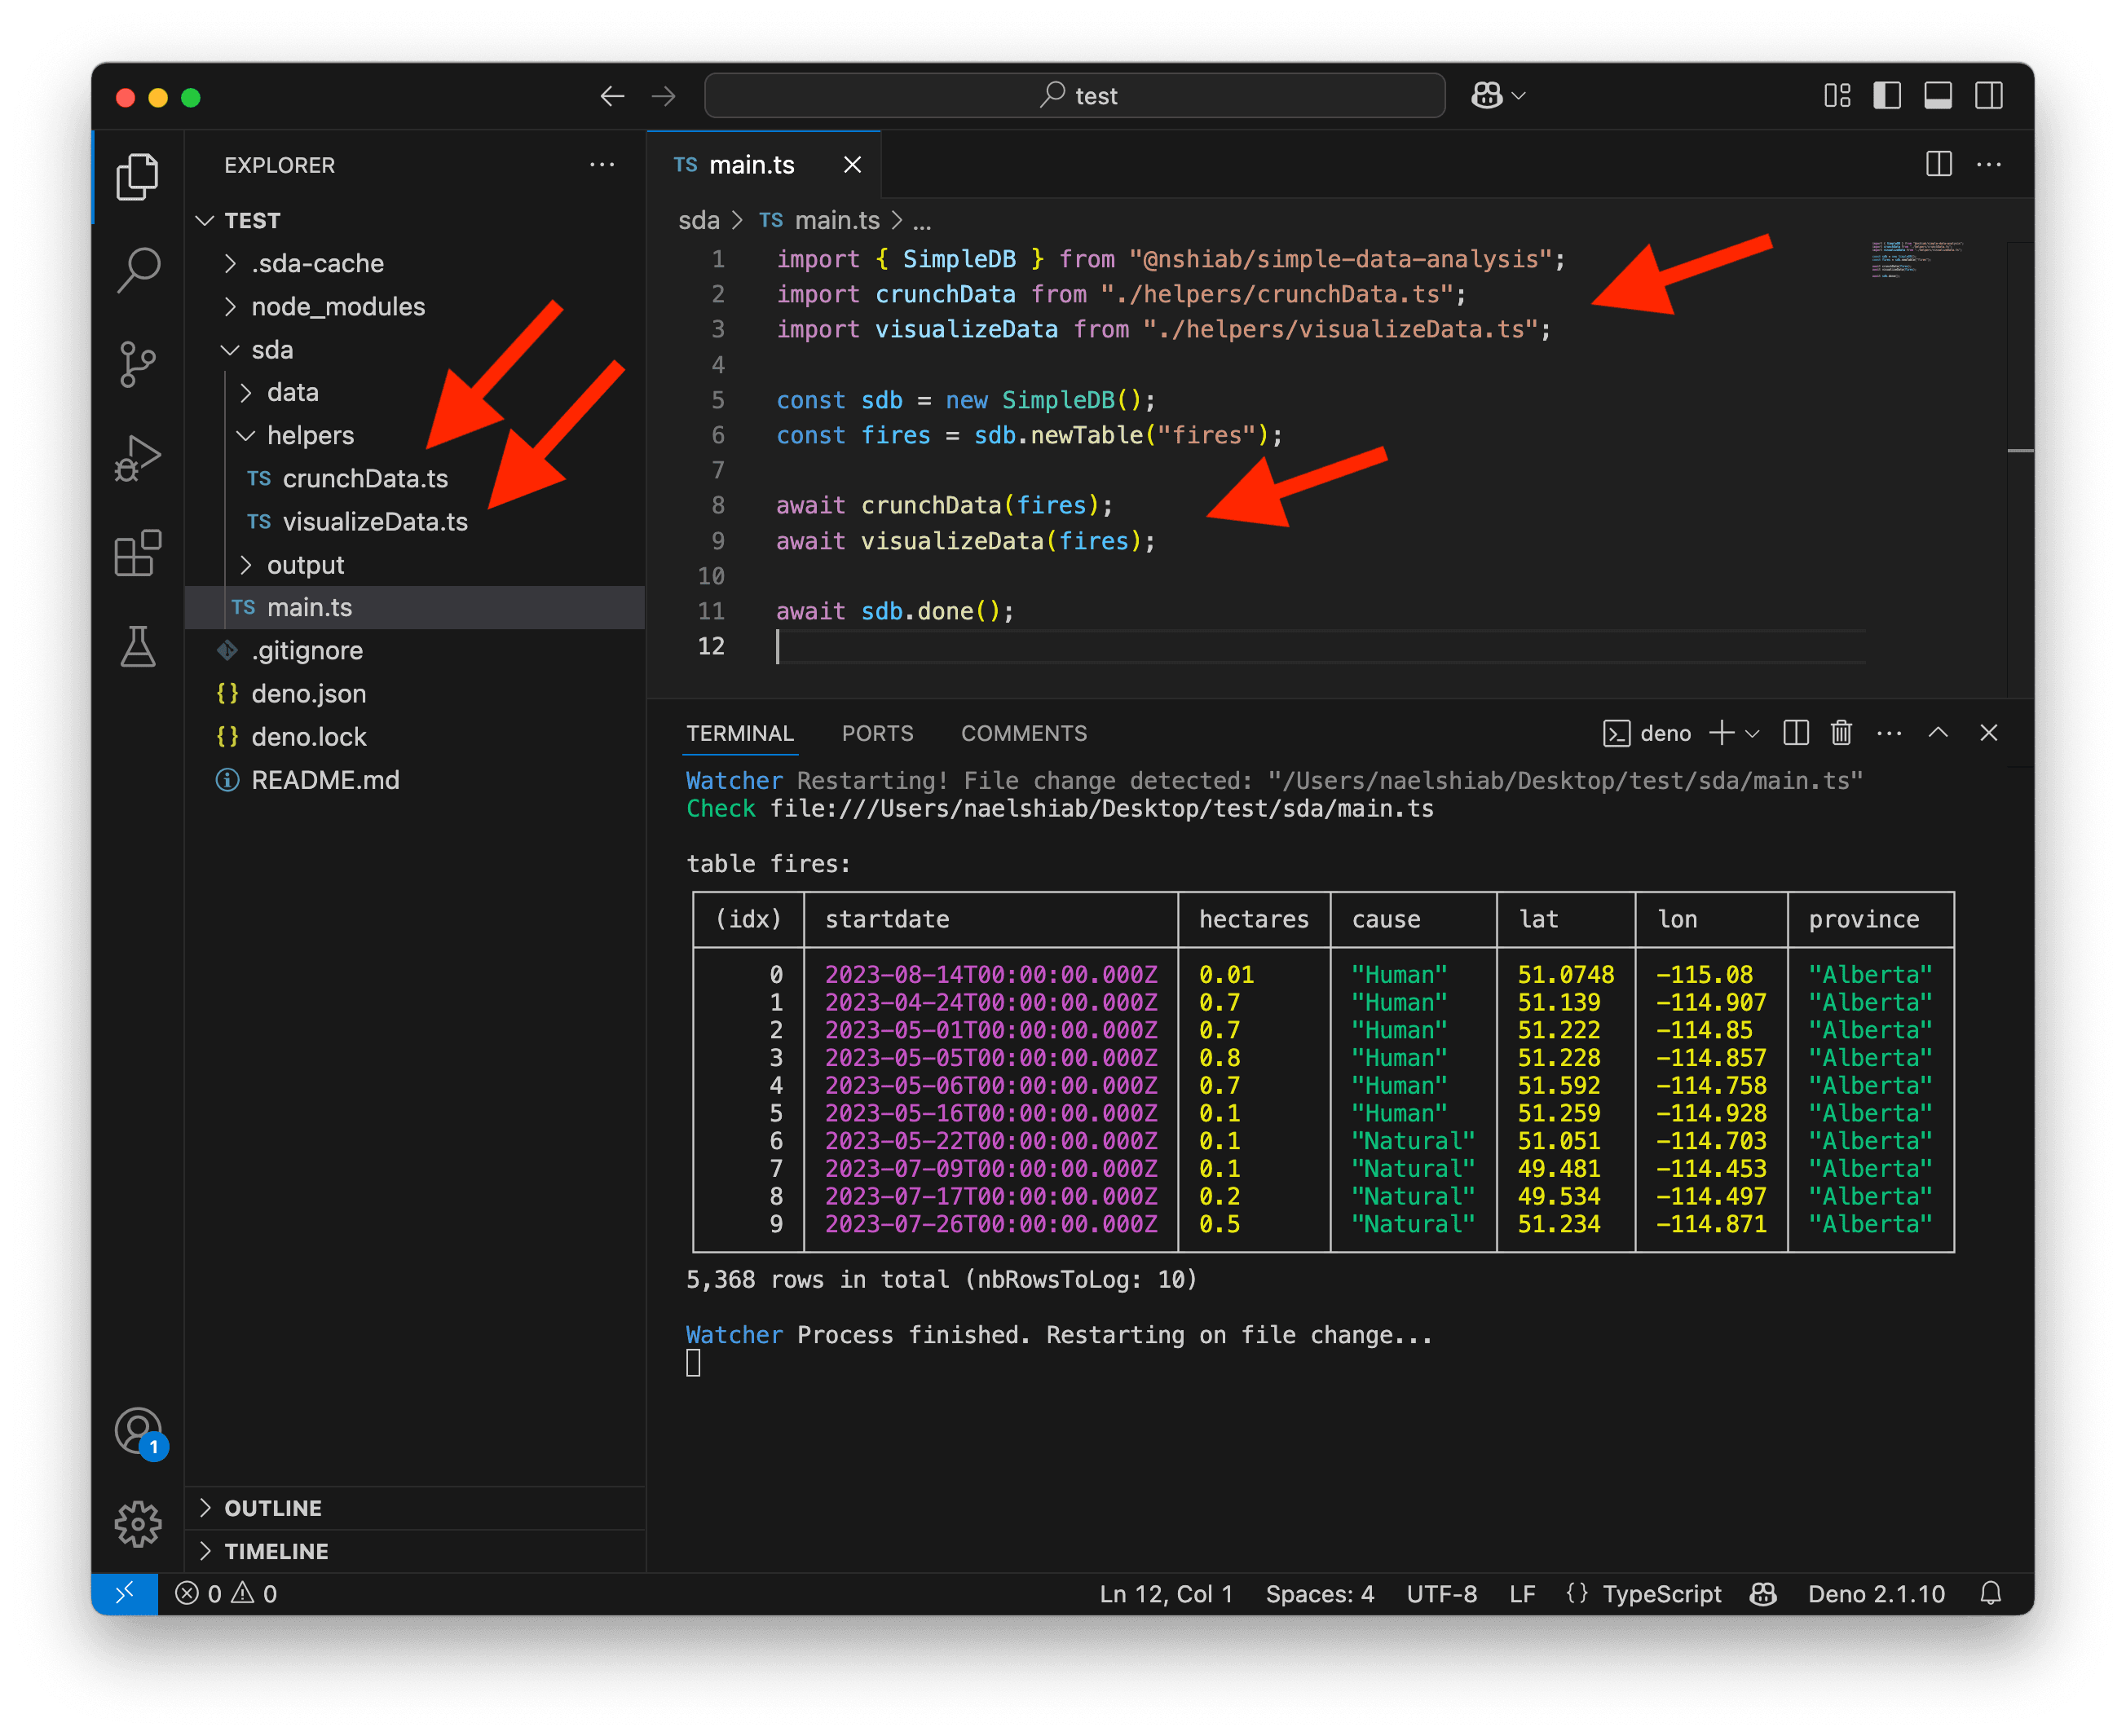
Task: Open Explorer Views and More Actions
Action: (x=602, y=164)
